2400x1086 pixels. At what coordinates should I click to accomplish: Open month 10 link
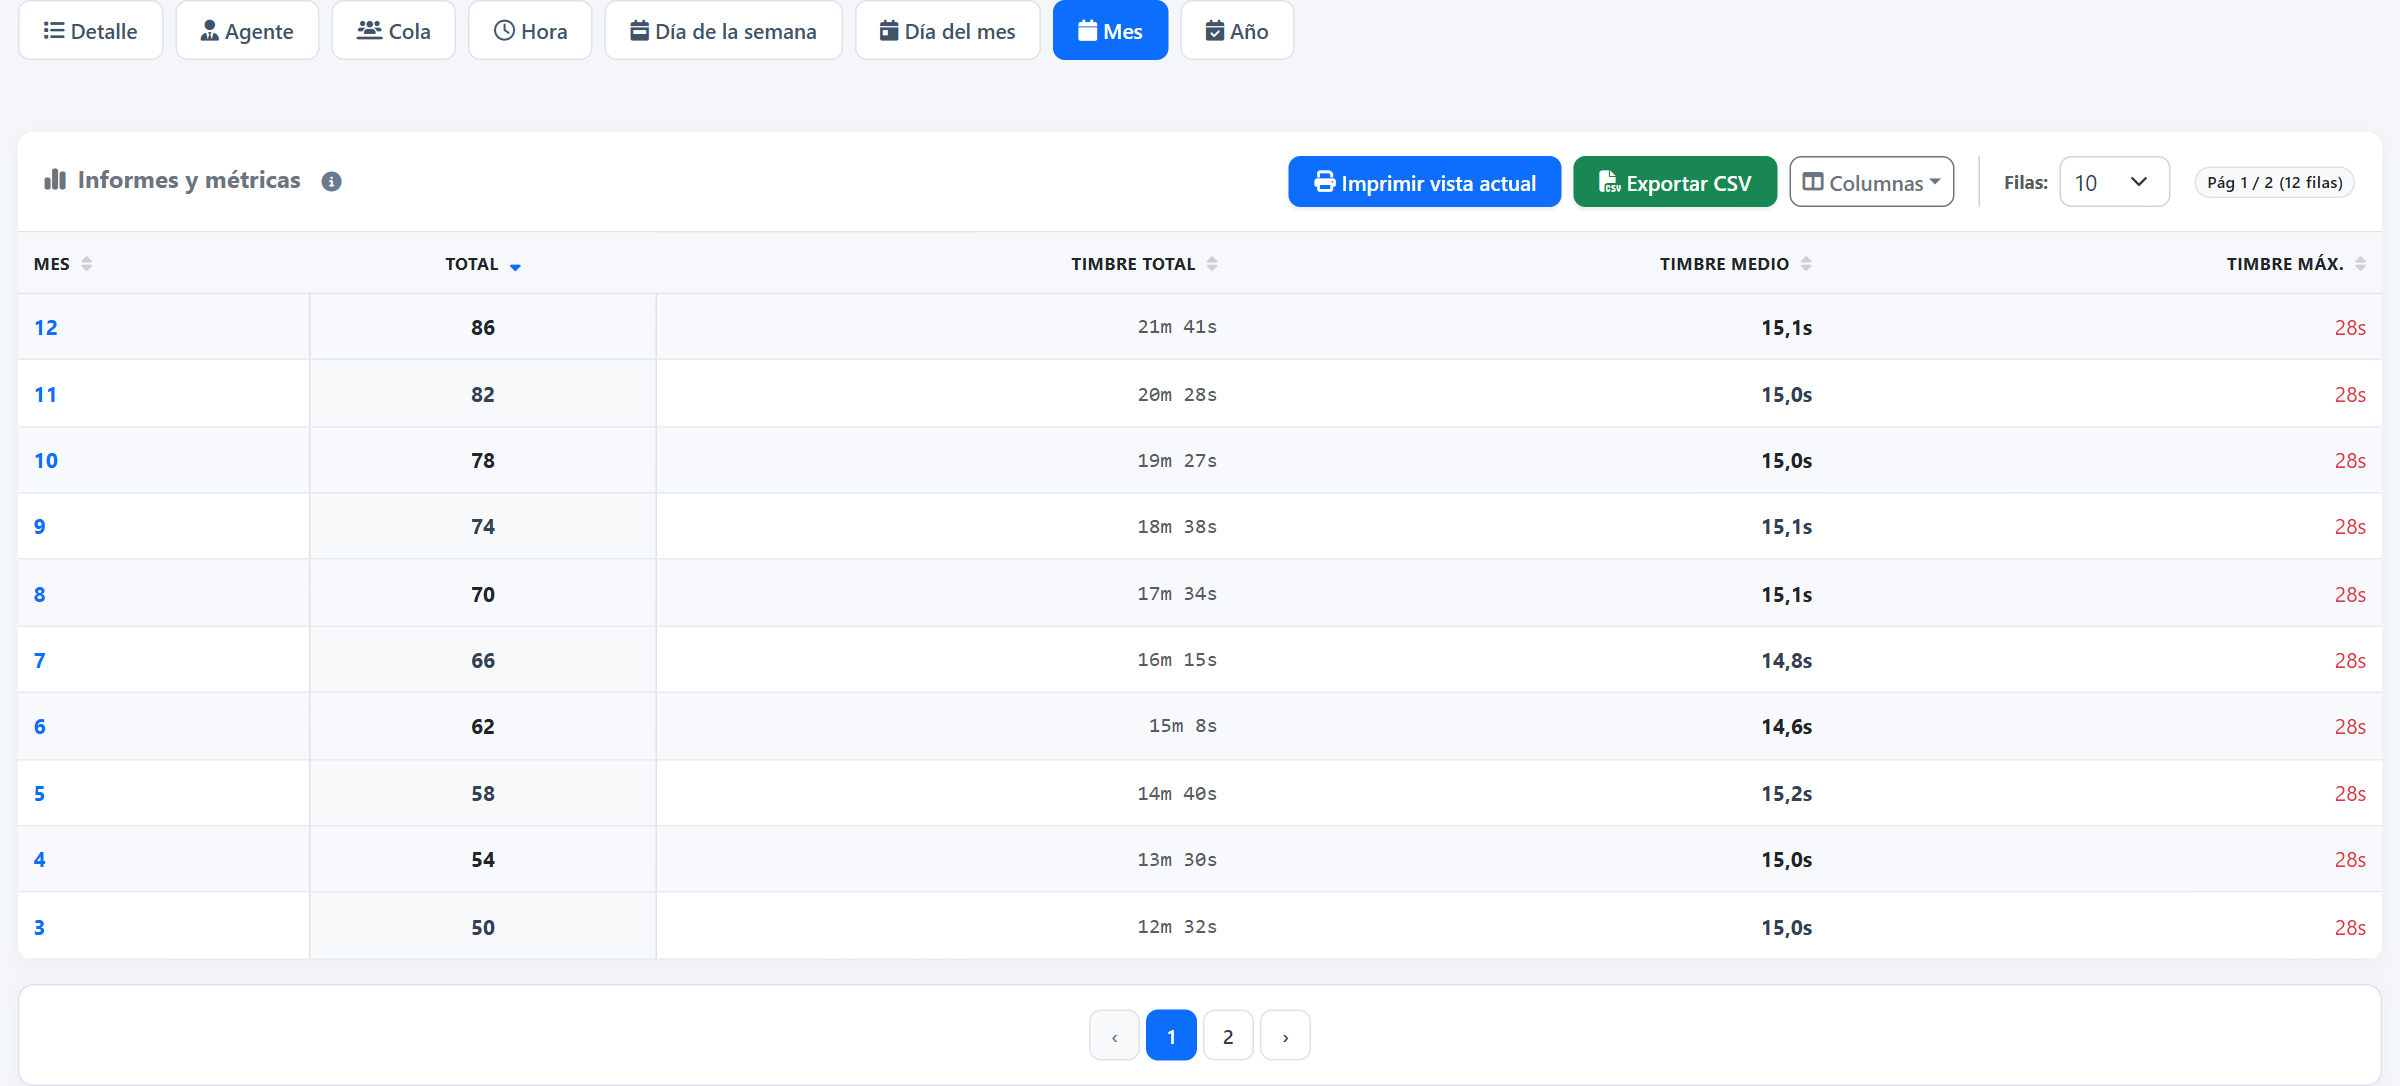tap(46, 461)
